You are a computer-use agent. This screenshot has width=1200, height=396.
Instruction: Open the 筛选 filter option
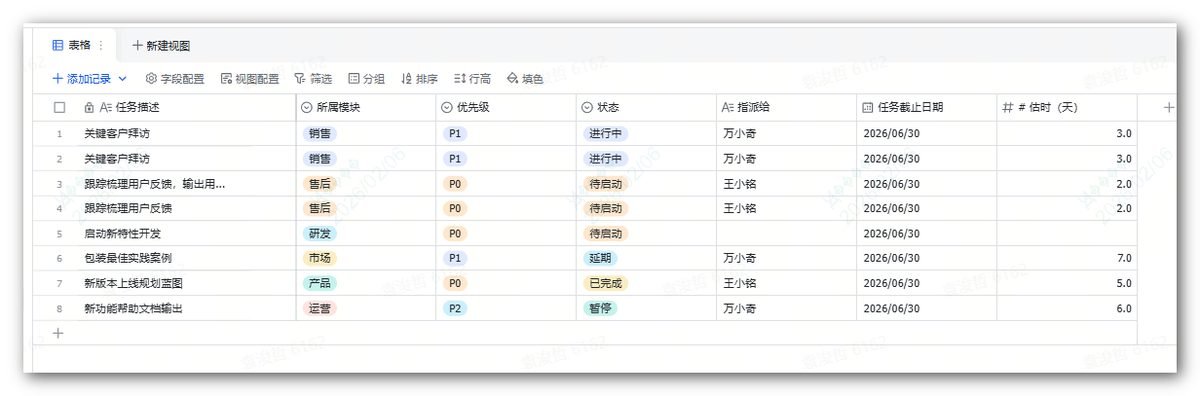pyautogui.click(x=313, y=78)
